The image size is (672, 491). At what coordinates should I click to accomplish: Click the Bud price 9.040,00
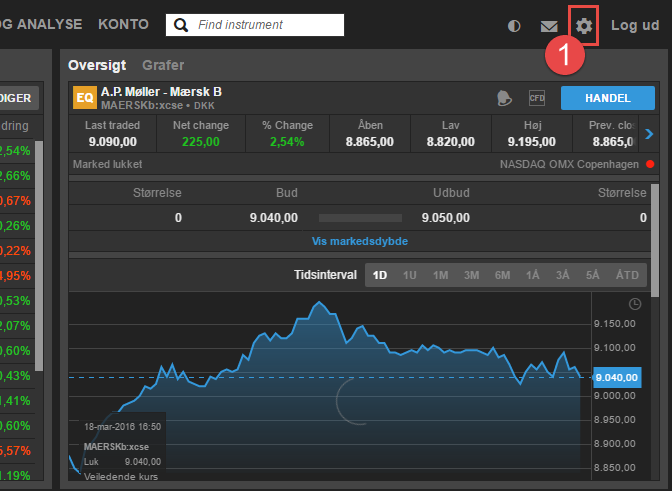pyautogui.click(x=273, y=218)
